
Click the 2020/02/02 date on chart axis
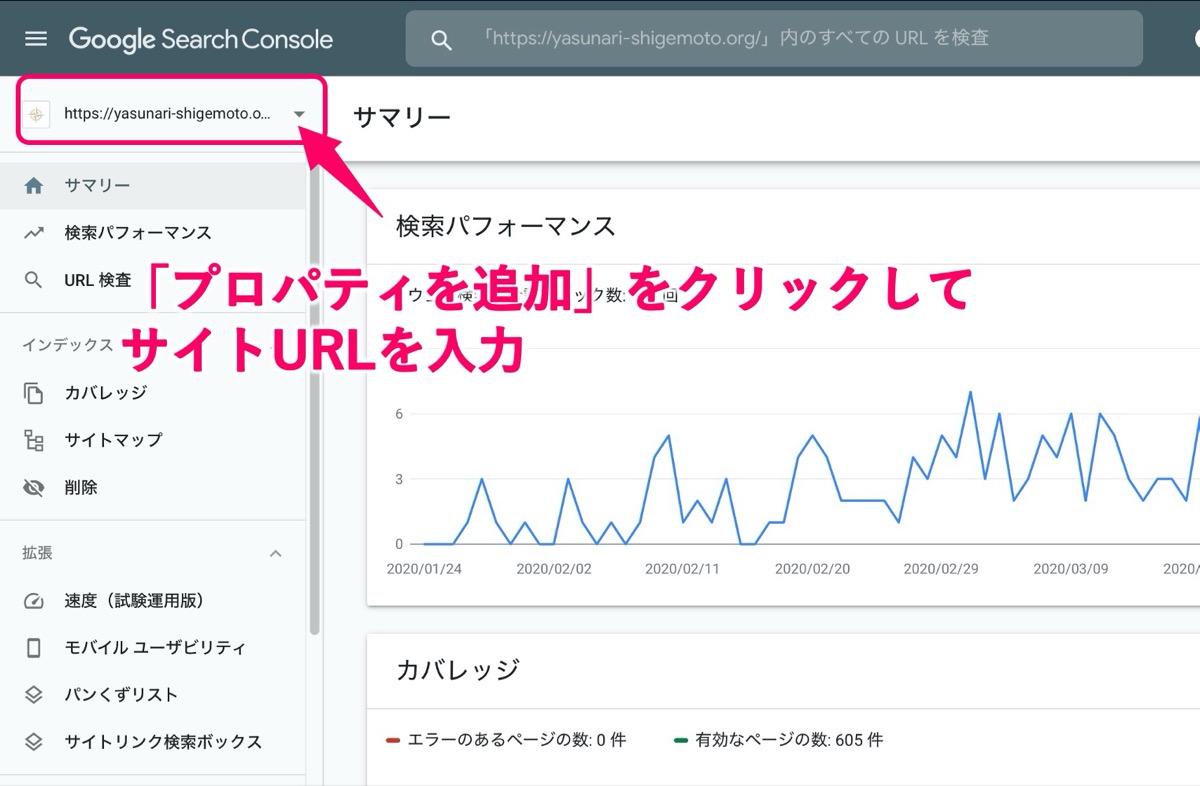click(554, 569)
